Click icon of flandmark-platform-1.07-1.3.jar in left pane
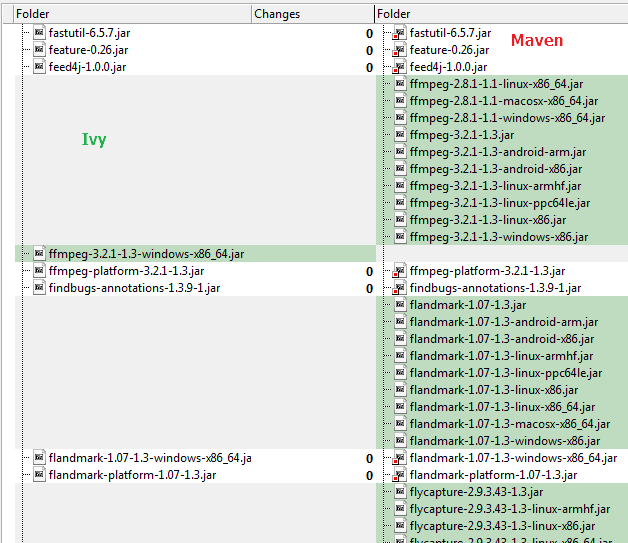The image size is (628, 543). [39, 475]
